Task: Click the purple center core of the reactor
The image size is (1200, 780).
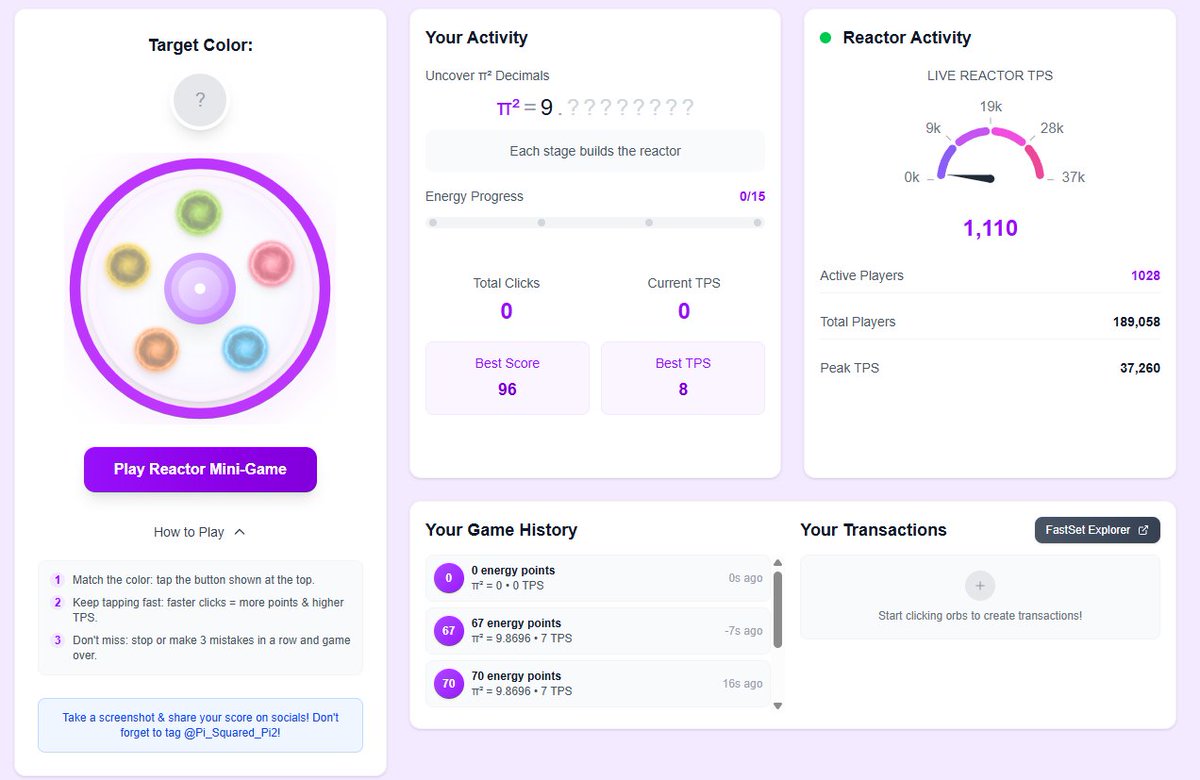Action: (200, 288)
